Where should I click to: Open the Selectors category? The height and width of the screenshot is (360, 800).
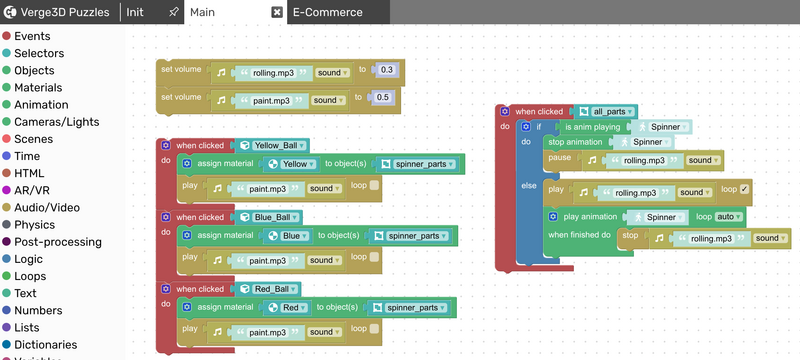click(39, 53)
